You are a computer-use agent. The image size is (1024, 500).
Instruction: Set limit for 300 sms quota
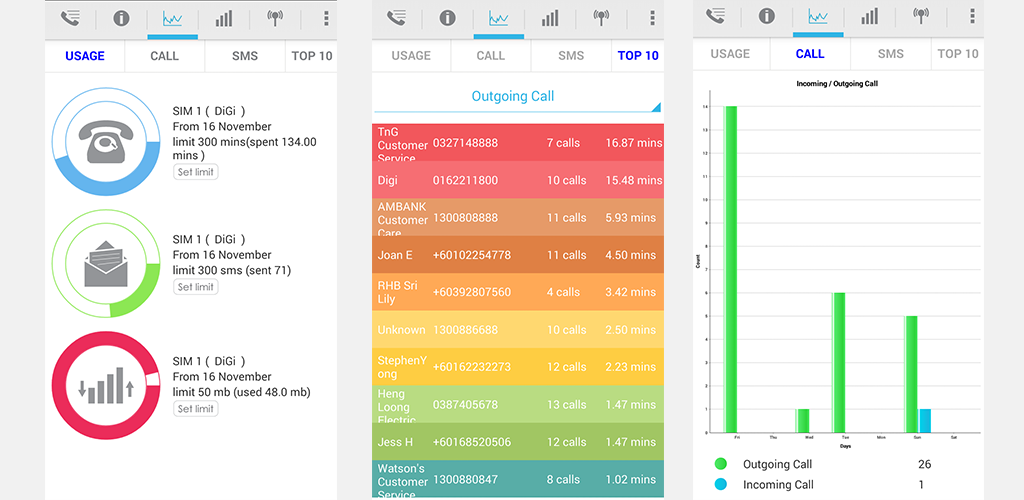coord(196,287)
